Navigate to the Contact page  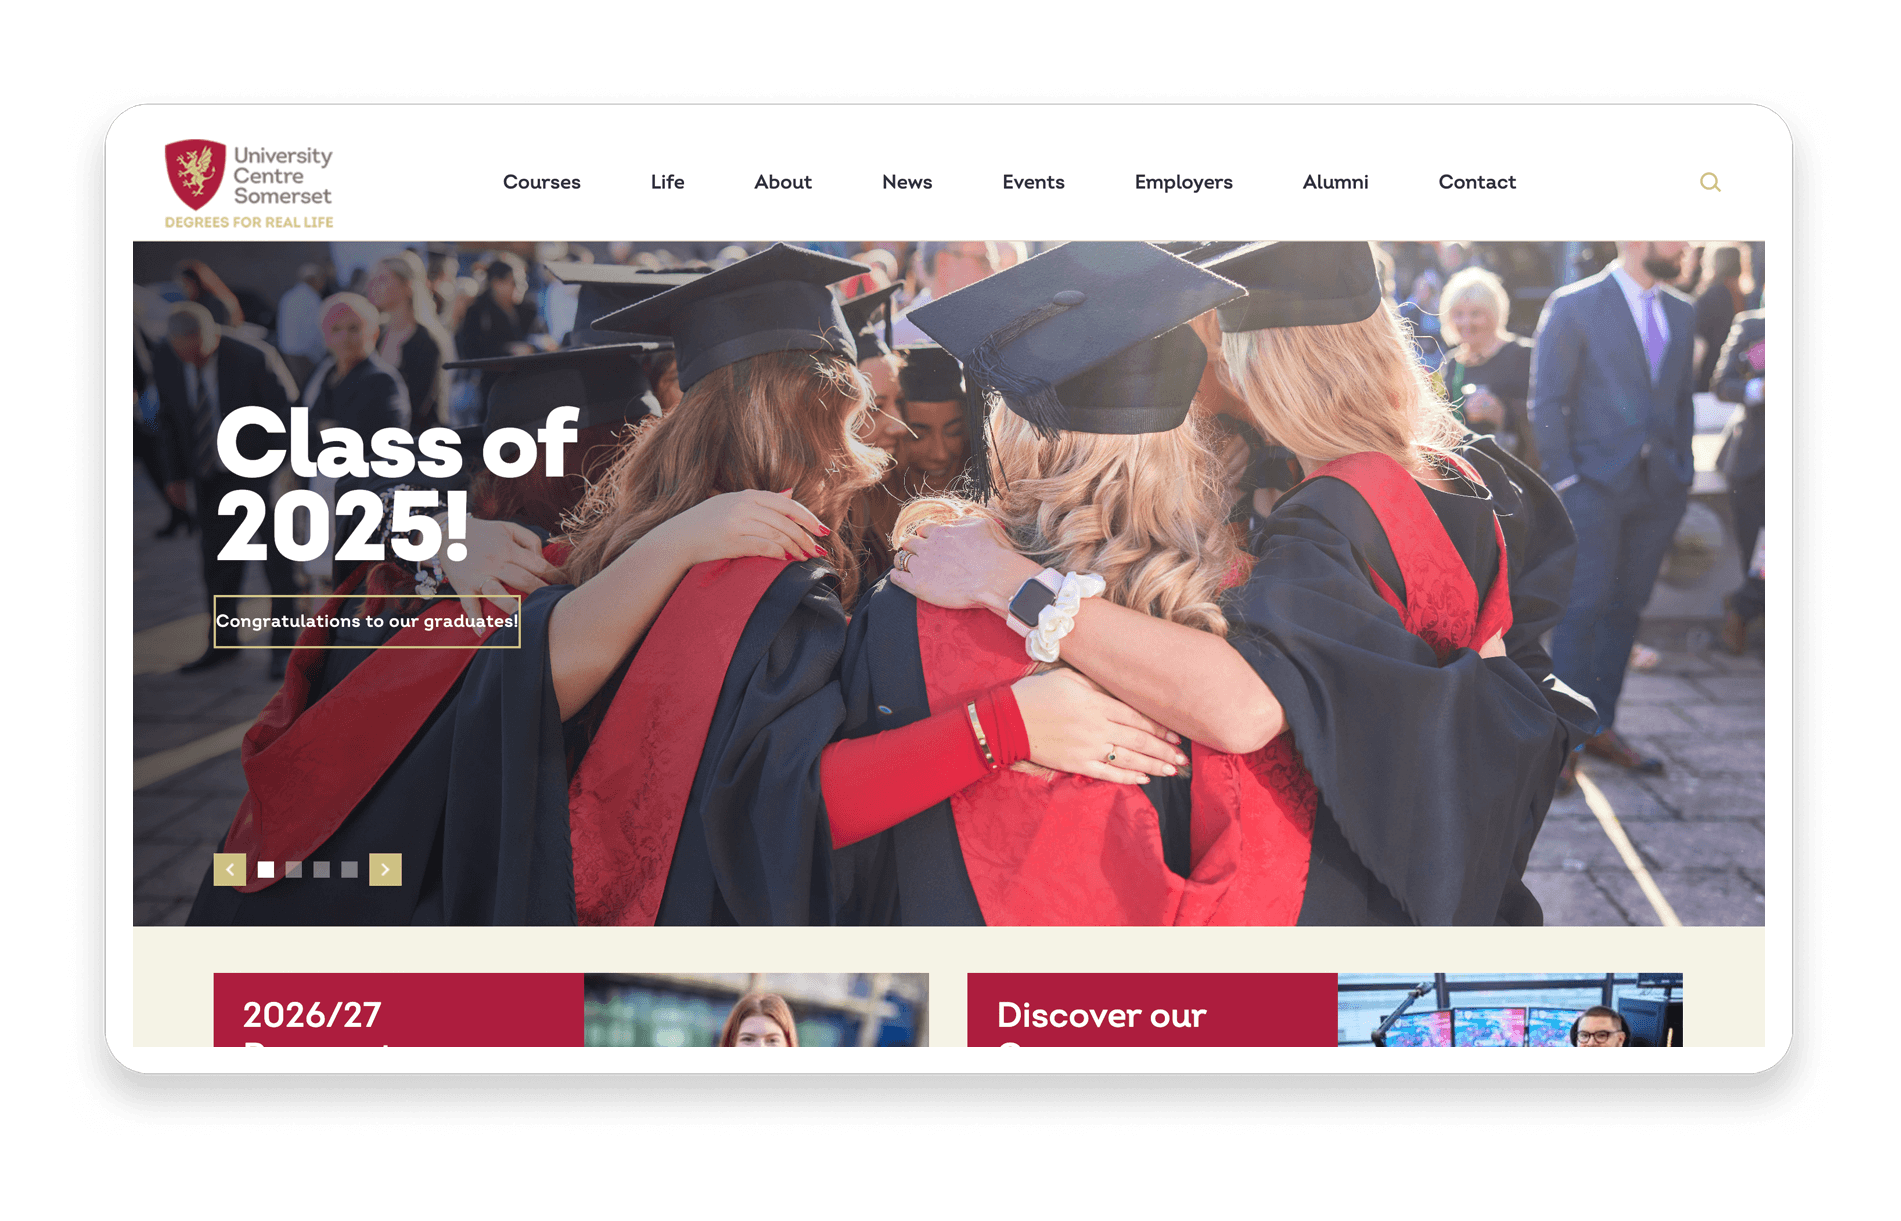[1477, 182]
